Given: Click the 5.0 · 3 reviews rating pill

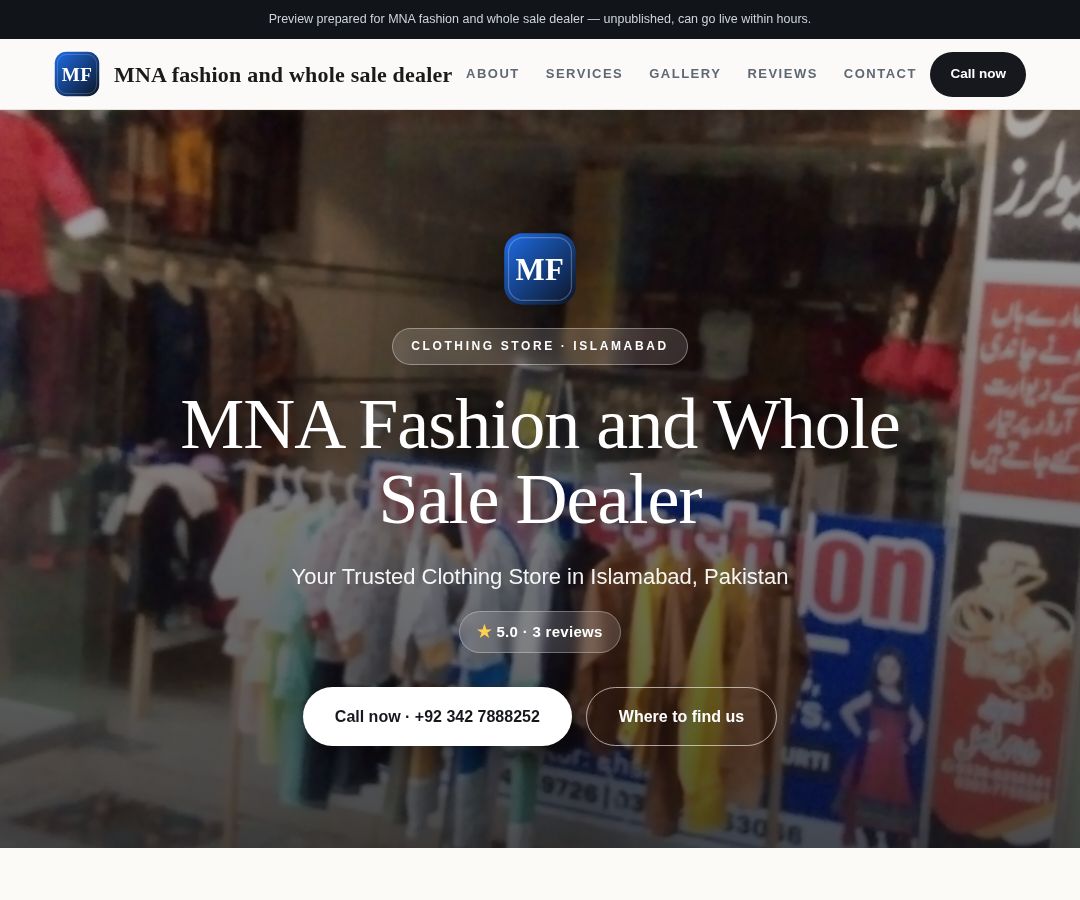Looking at the screenshot, I should [539, 632].
